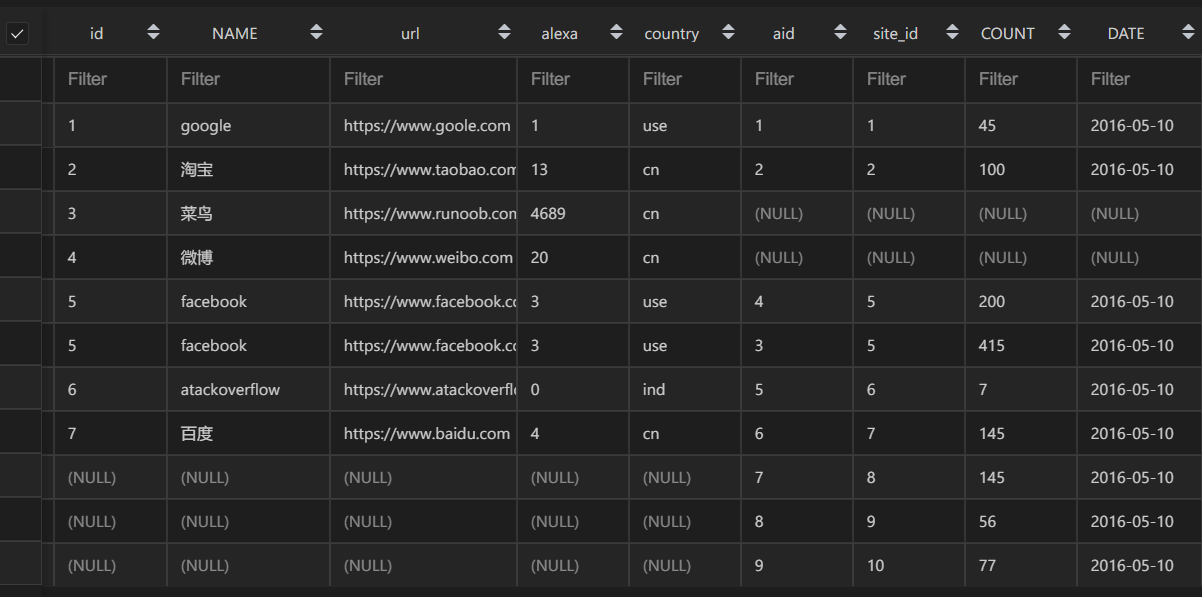
Task: Click the country cell 'ind'
Action: (x=685, y=390)
